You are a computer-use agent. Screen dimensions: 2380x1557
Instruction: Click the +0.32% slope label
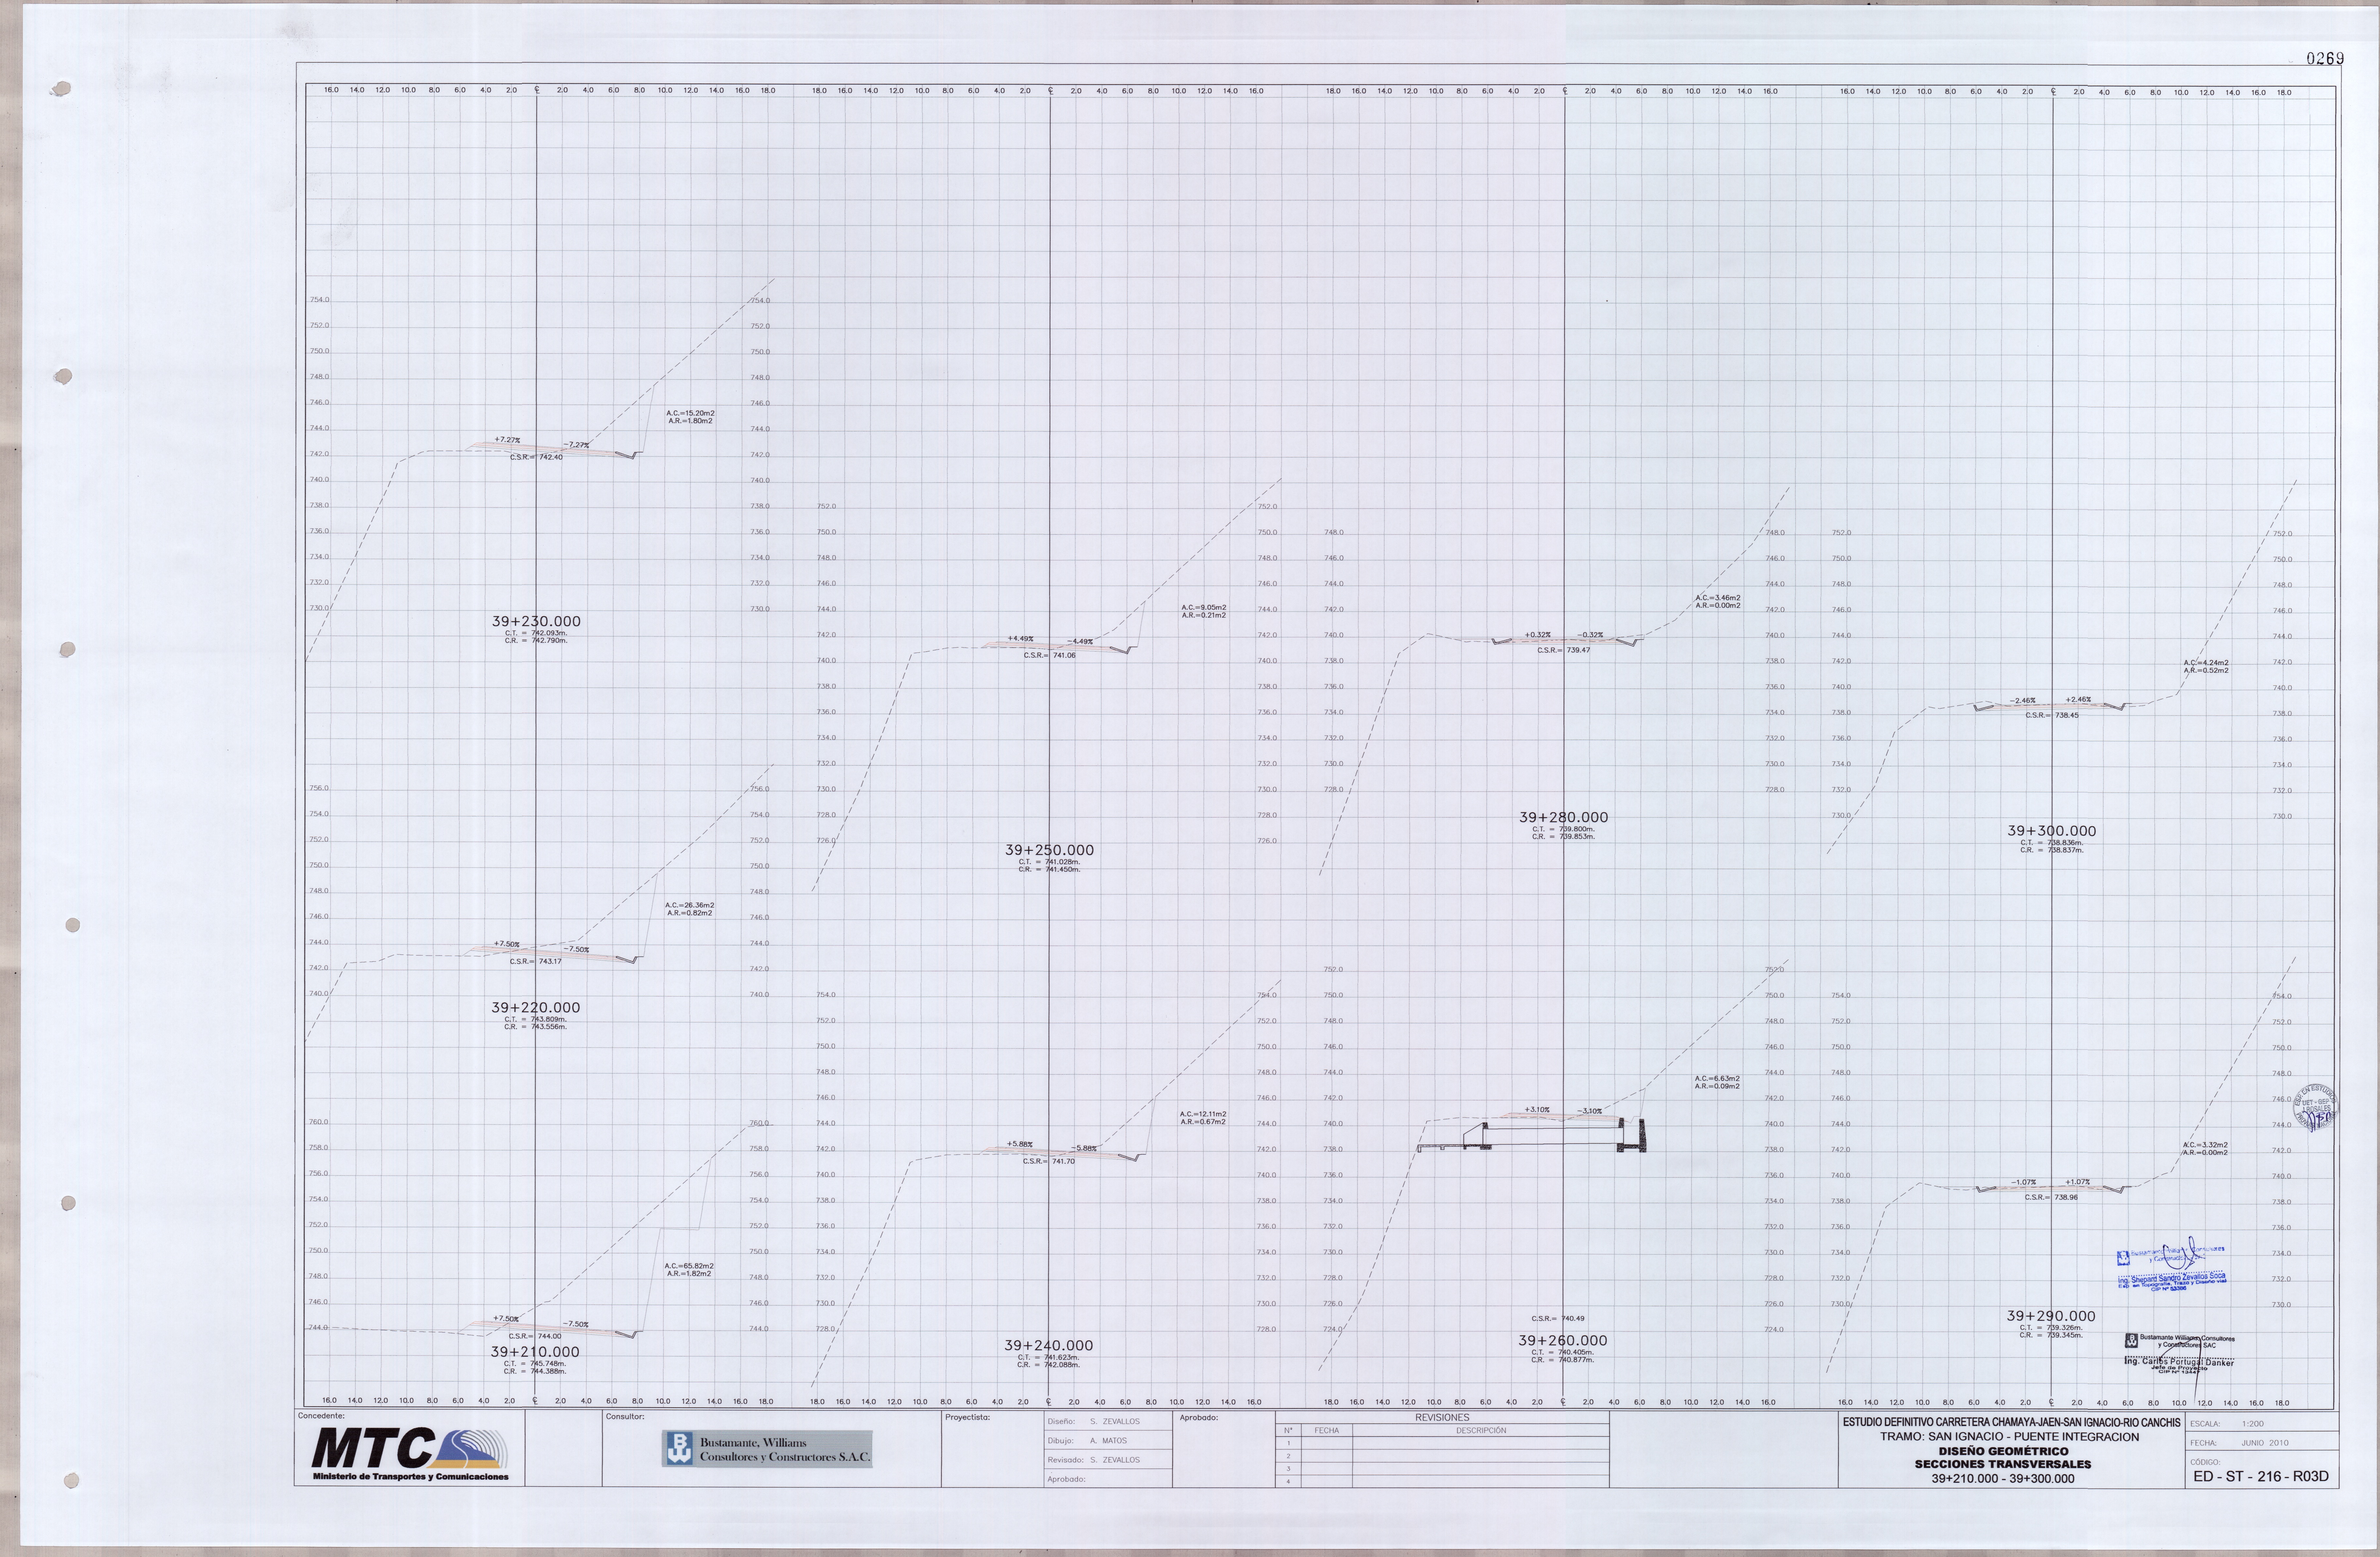point(1538,635)
